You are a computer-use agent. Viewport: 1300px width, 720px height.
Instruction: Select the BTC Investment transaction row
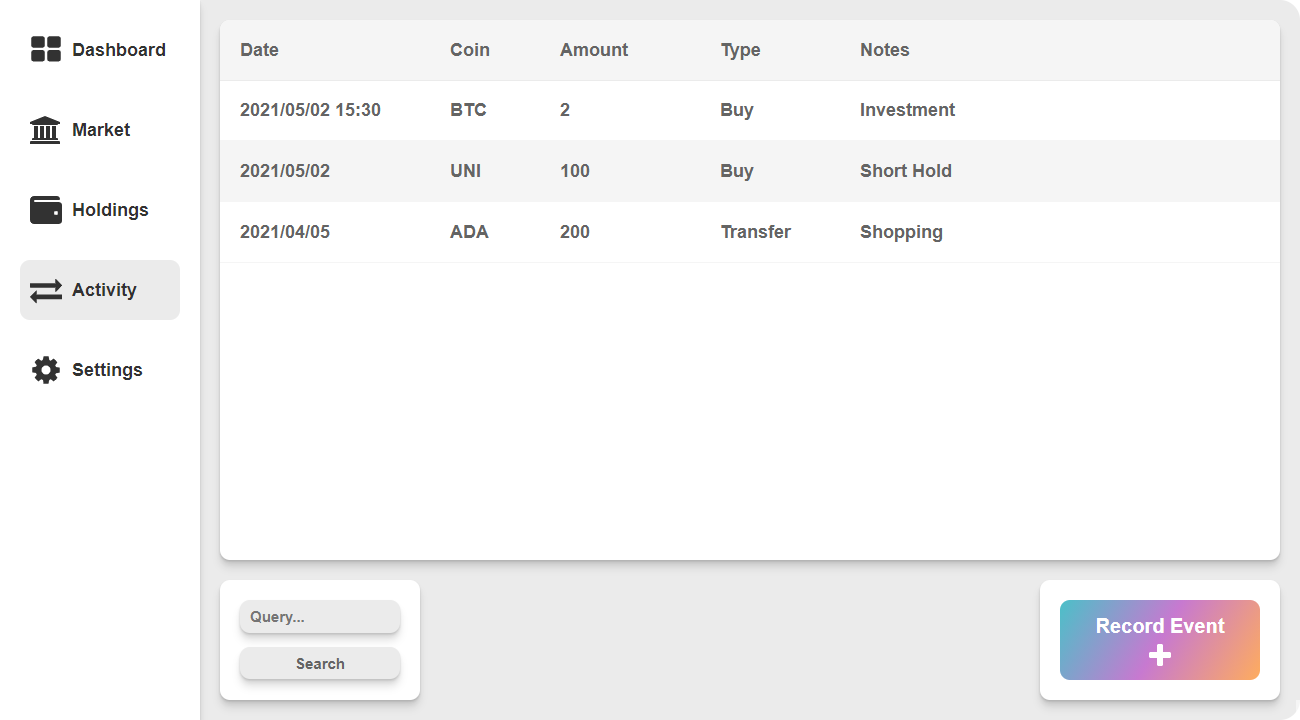click(x=750, y=110)
